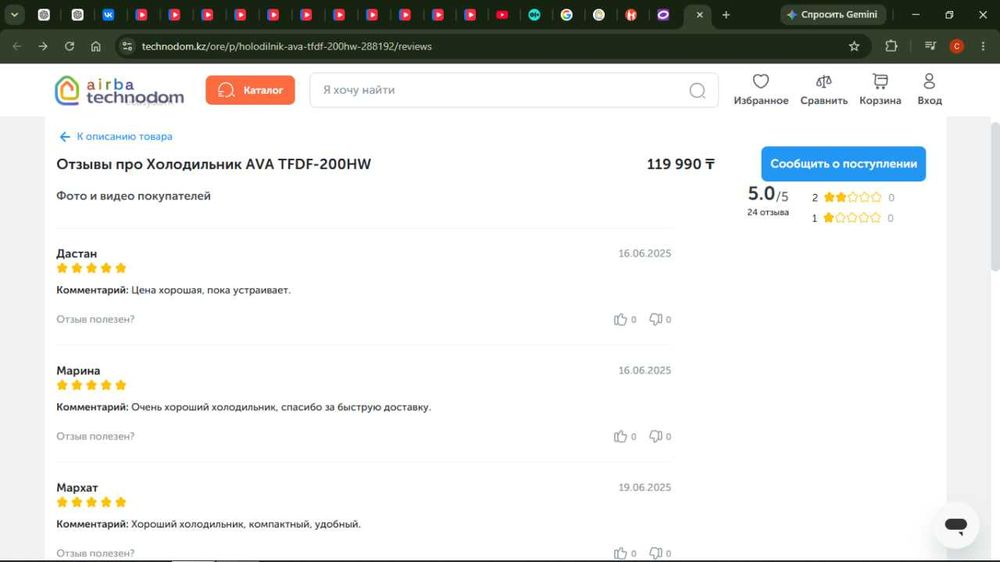The width and height of the screenshot is (1000, 562).
Task: Open the media control icon
Action: point(930,46)
